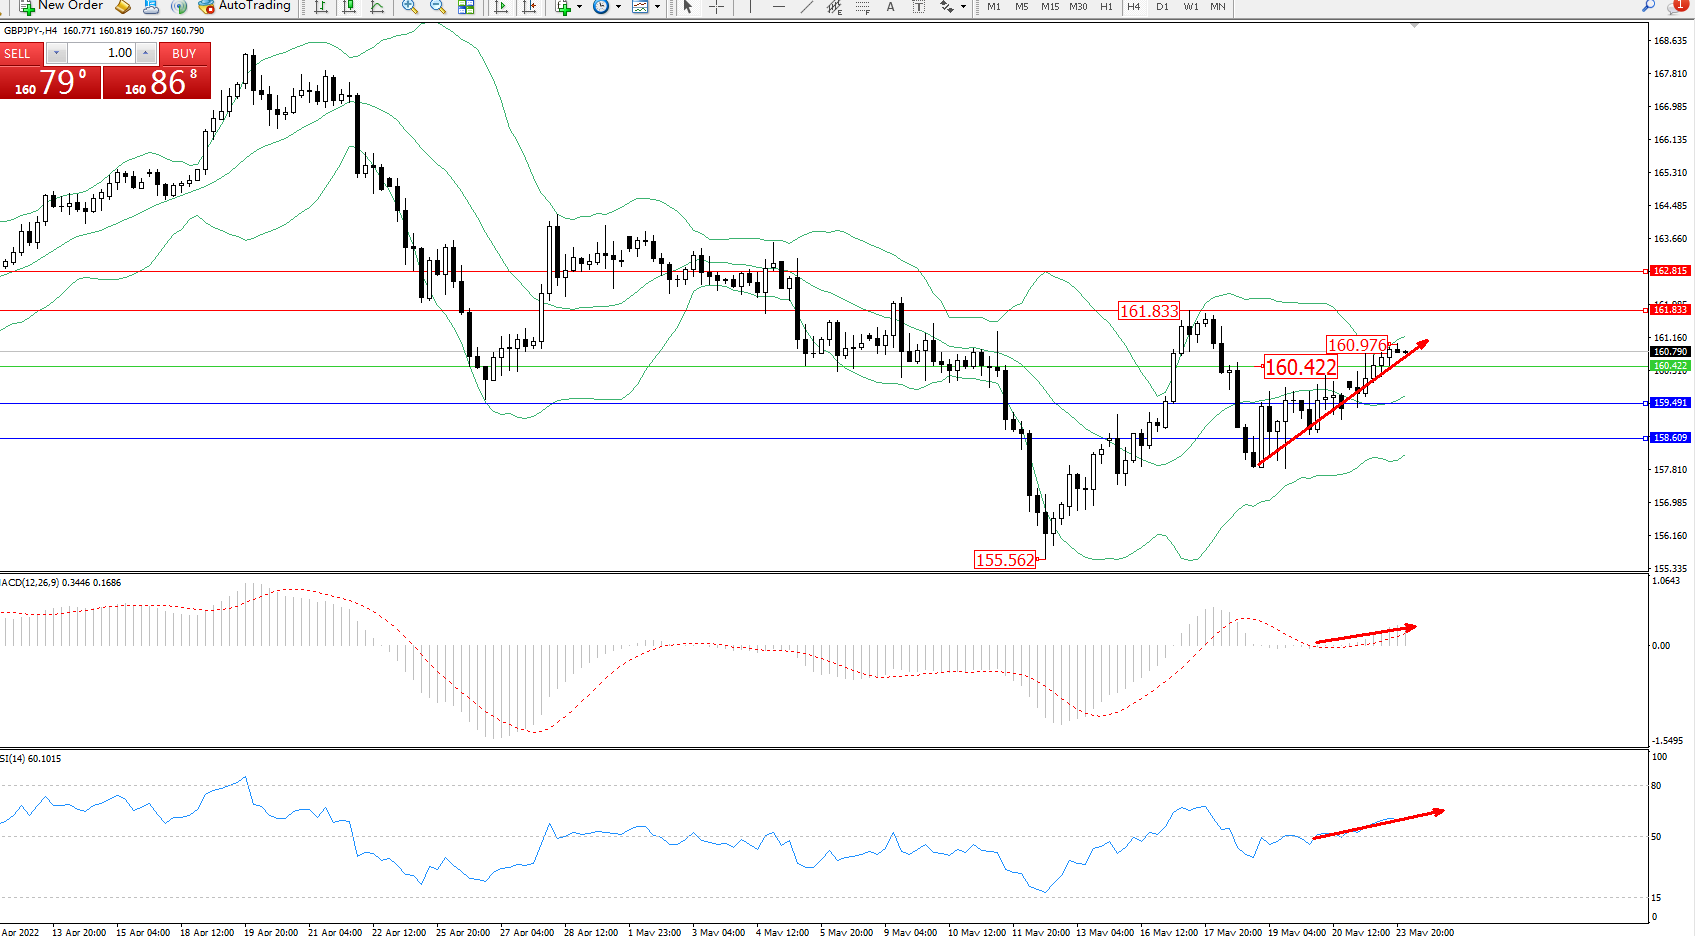The image size is (1695, 936).
Task: Zoom in on the chart
Action: coord(410,7)
